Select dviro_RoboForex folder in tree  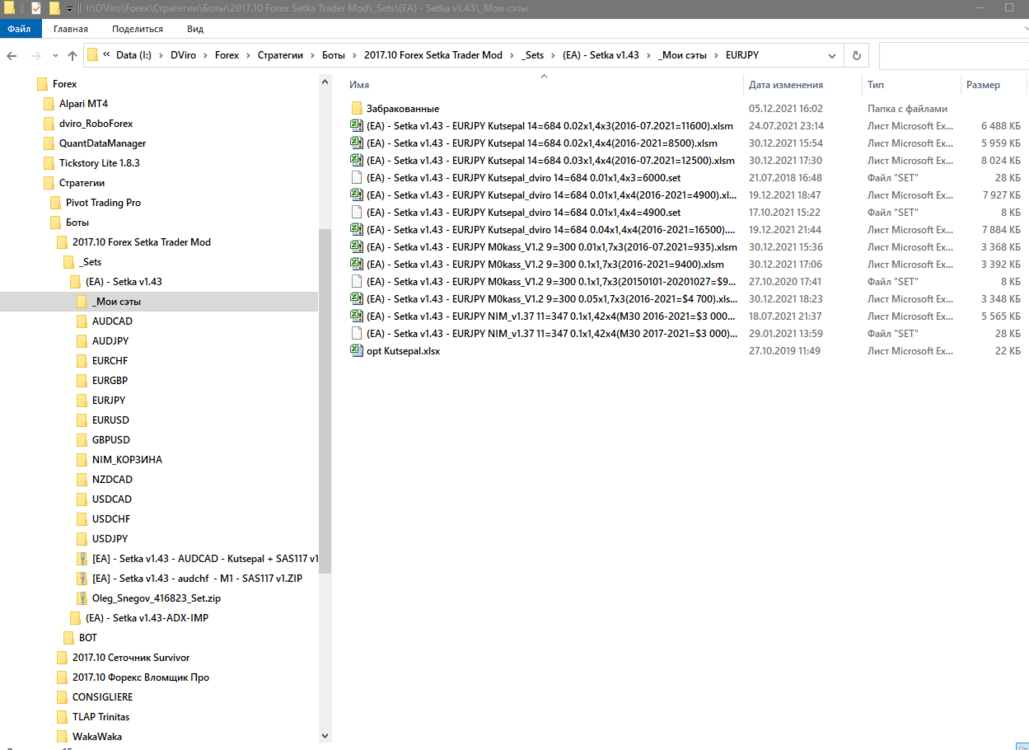[x=96, y=123]
